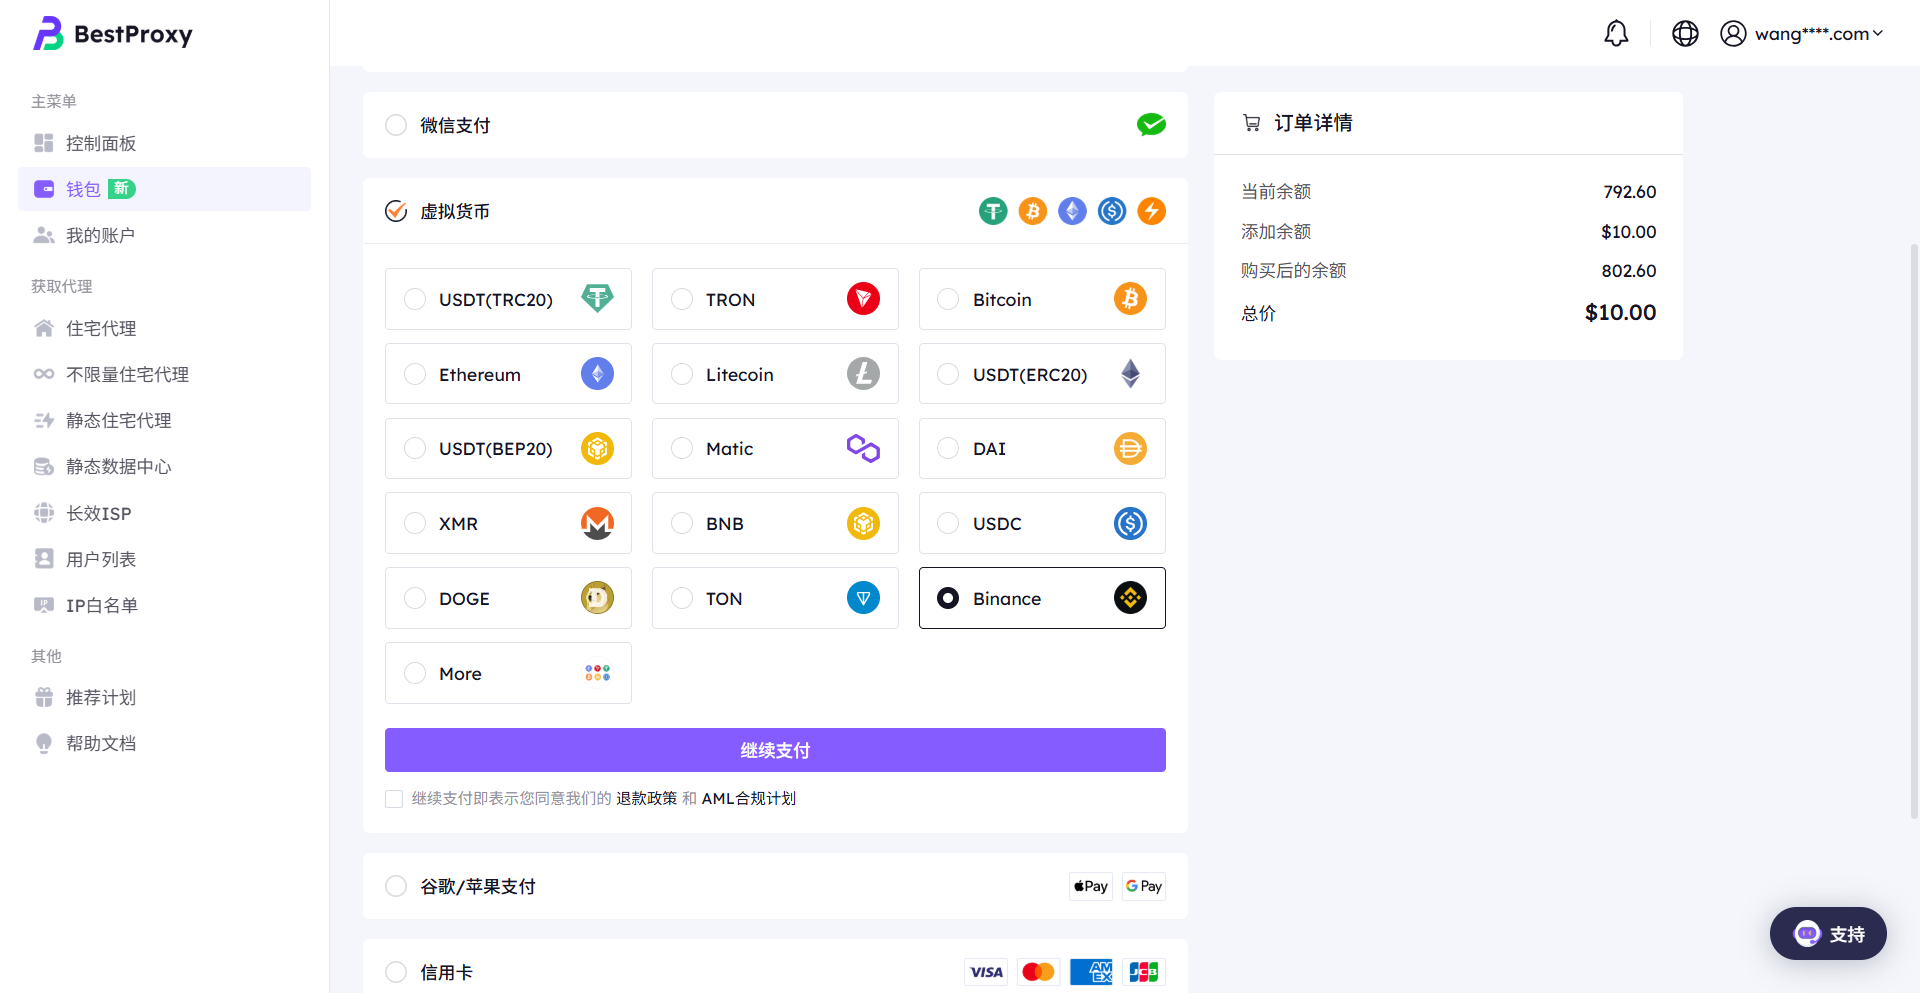Open 控制面板 in the sidebar
This screenshot has height=993, width=1920.
tap(164, 143)
